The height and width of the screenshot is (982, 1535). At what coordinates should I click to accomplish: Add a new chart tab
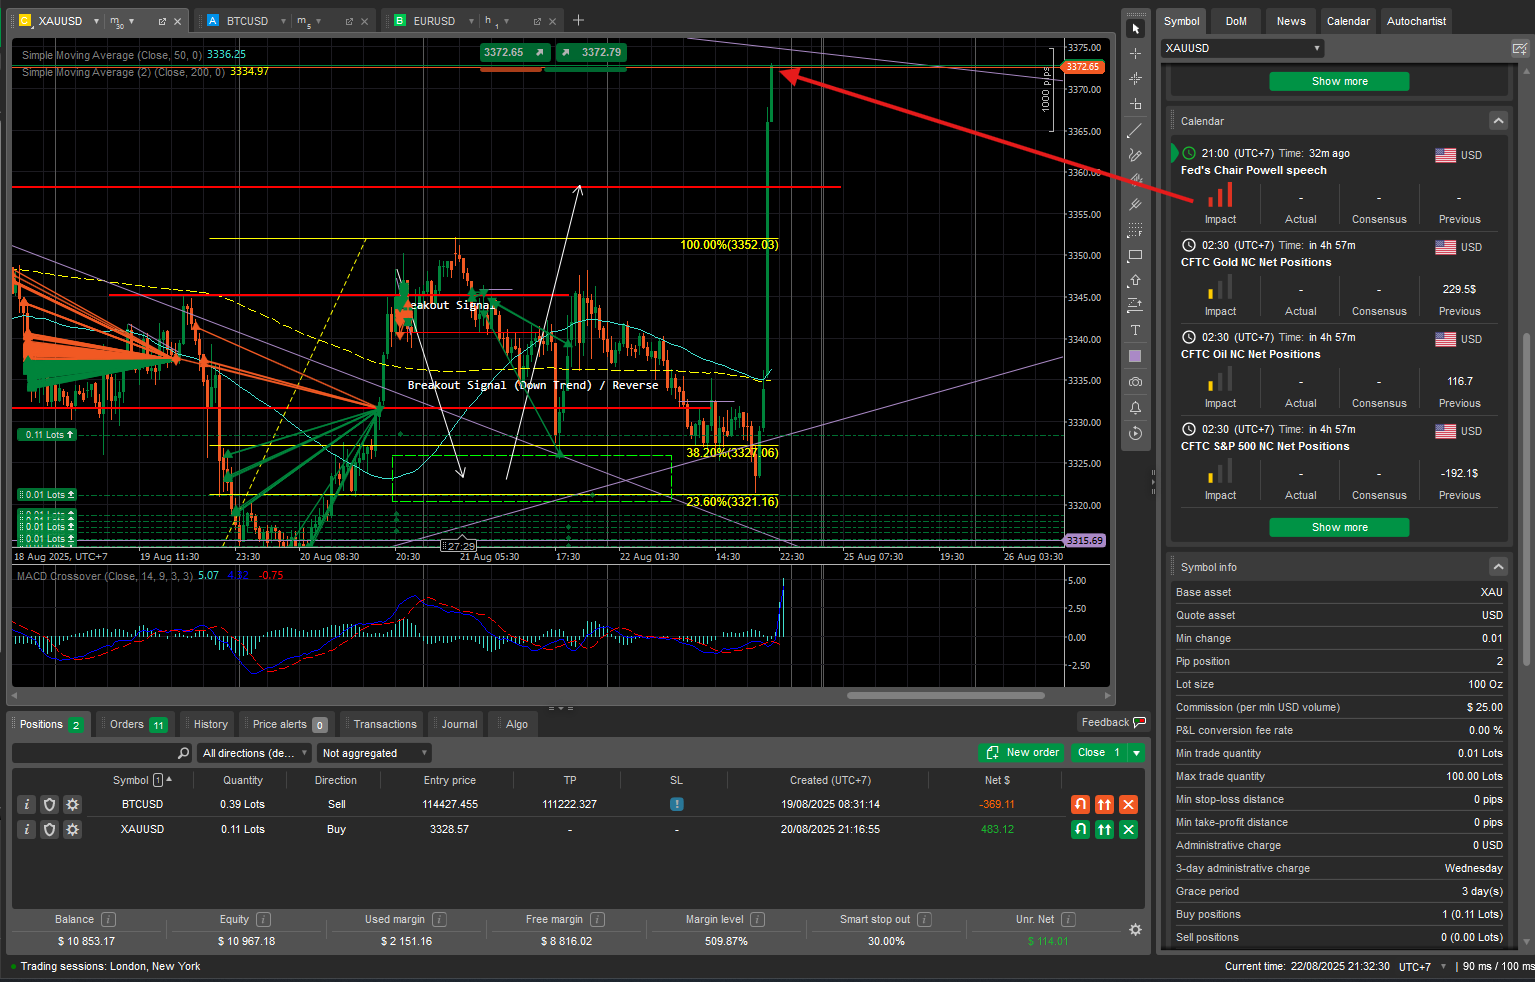[578, 20]
